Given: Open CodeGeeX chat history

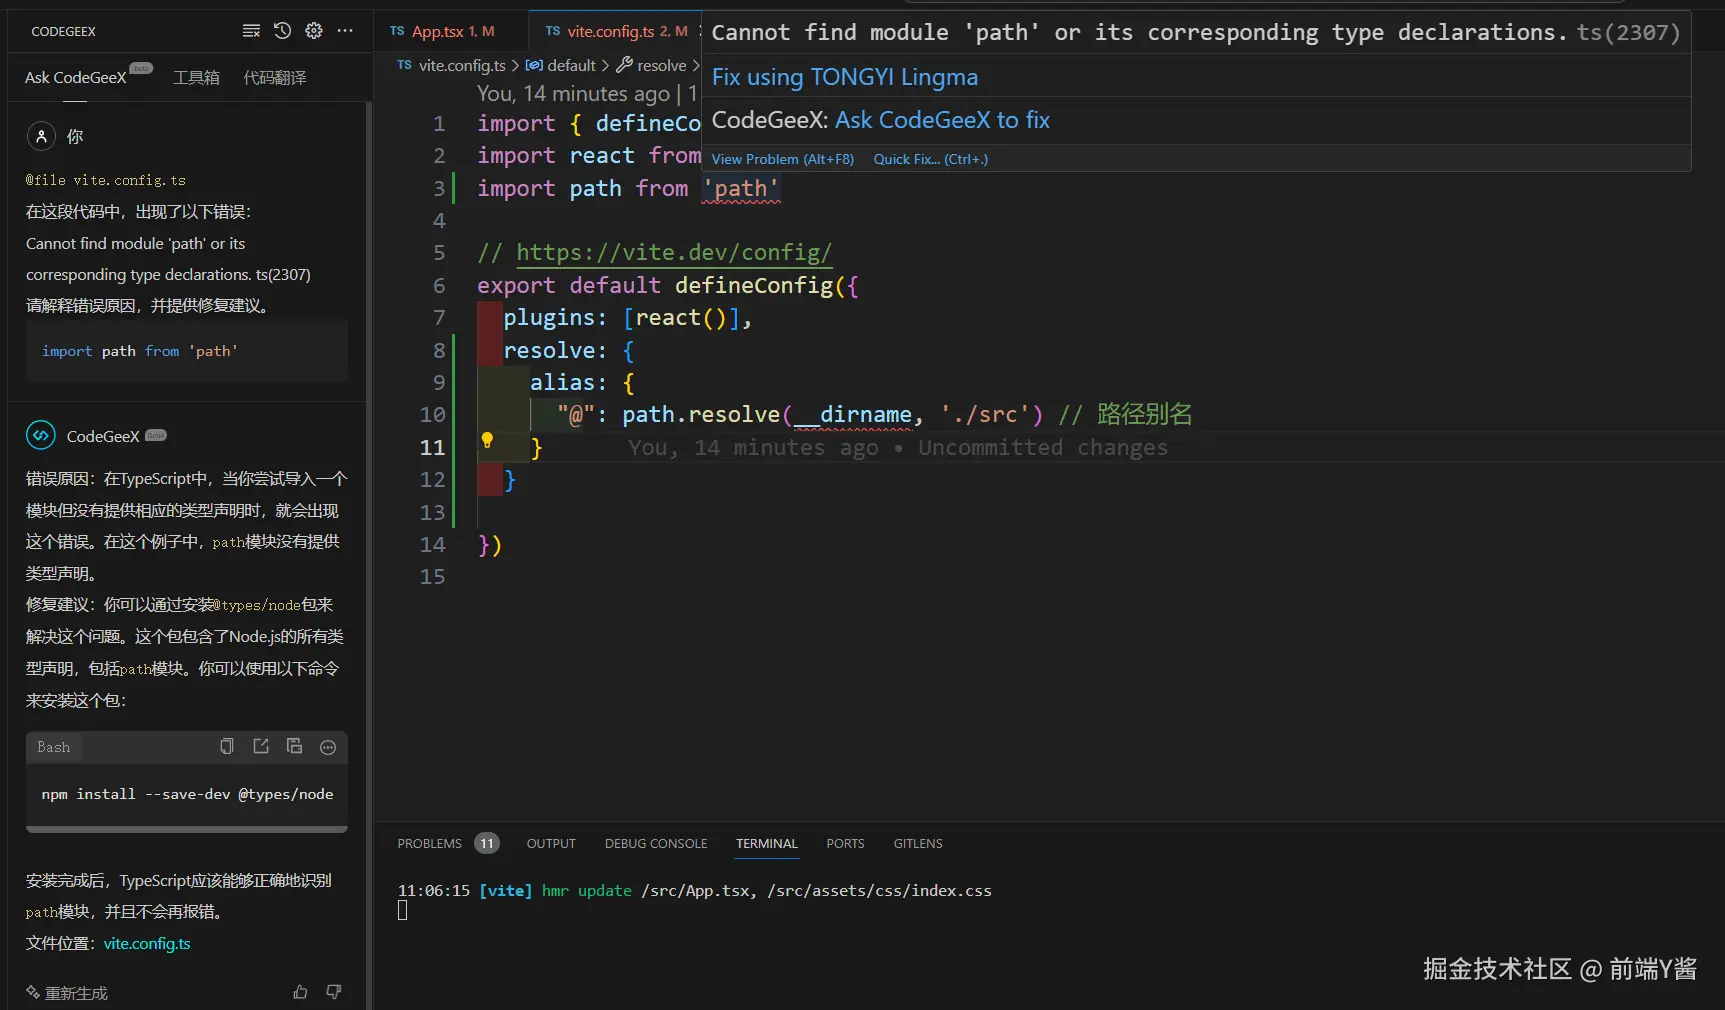Looking at the screenshot, I should 283,31.
